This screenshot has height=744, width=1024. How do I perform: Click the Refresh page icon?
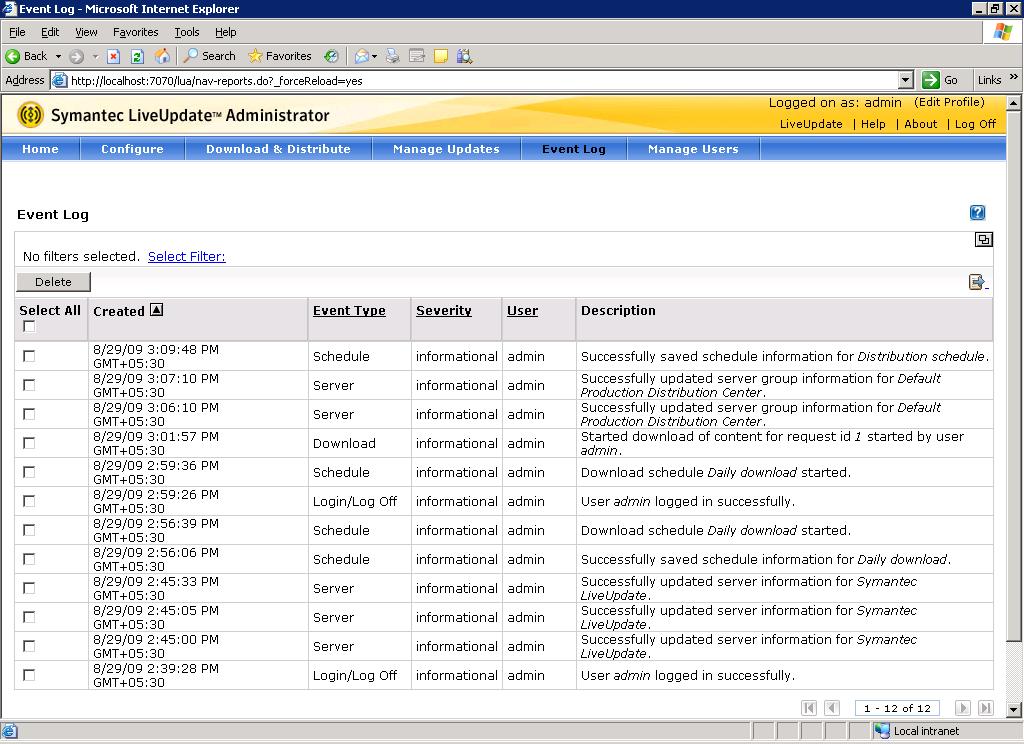(137, 56)
